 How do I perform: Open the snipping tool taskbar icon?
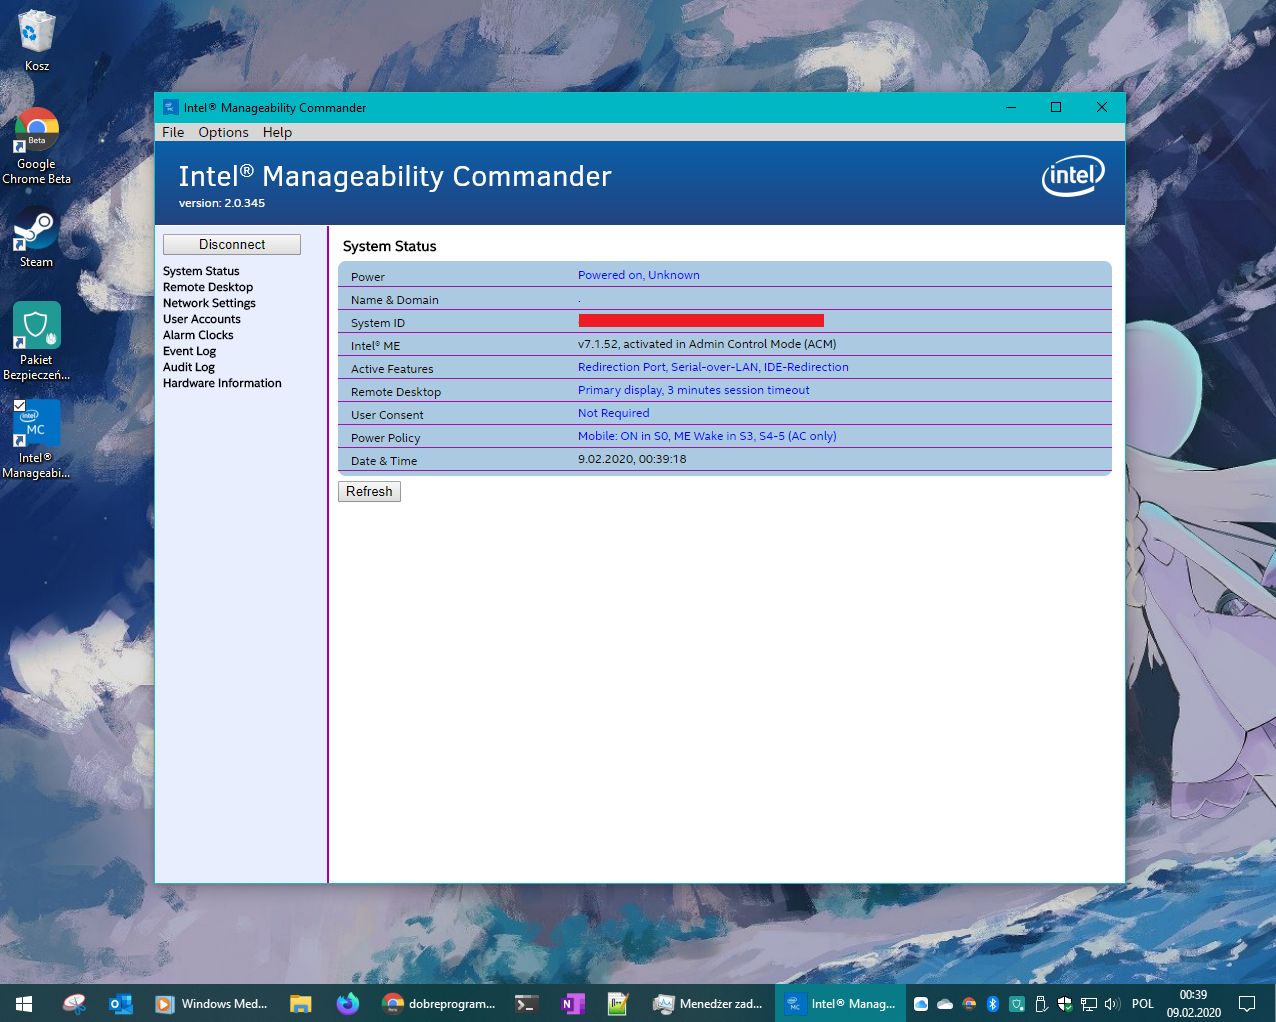(x=74, y=1003)
